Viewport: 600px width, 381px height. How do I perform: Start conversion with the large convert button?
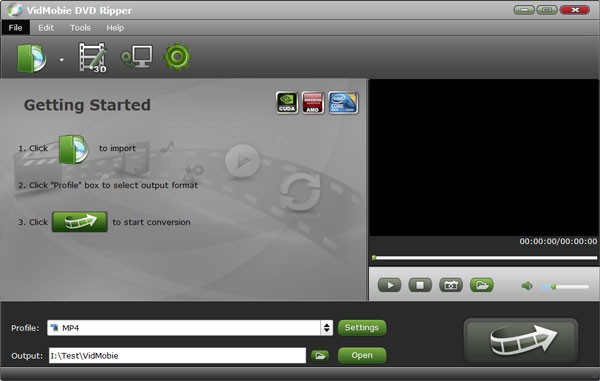(x=521, y=340)
